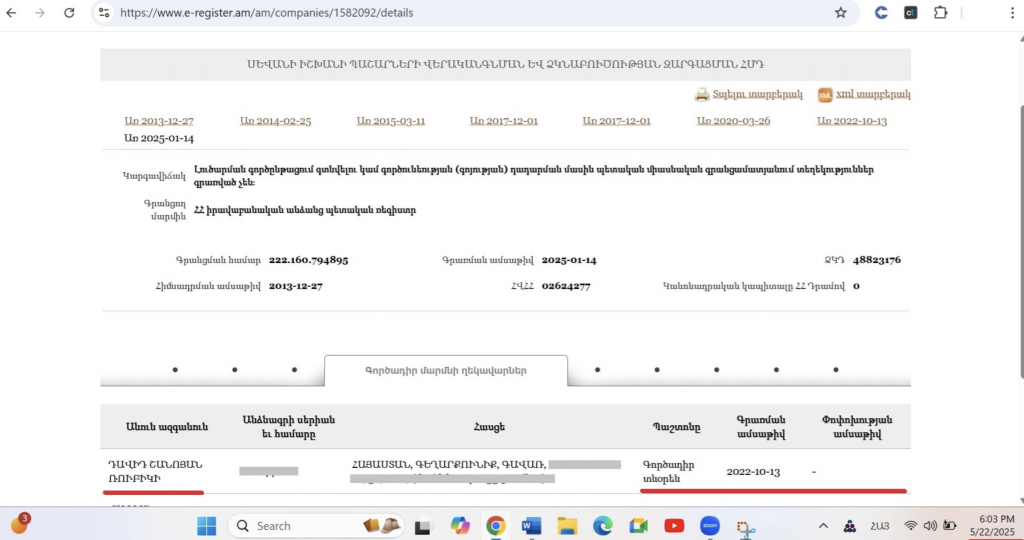Open the site information icon in address bar
The width and height of the screenshot is (1024, 540).
point(104,13)
